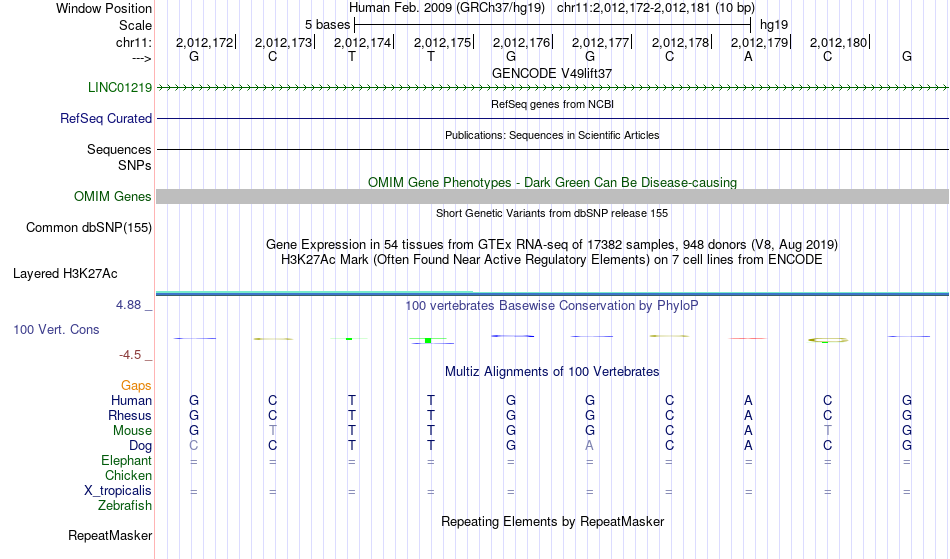Click the 2,012,172 position label in ruler
Screen dimensions: 950x559
[205, 42]
